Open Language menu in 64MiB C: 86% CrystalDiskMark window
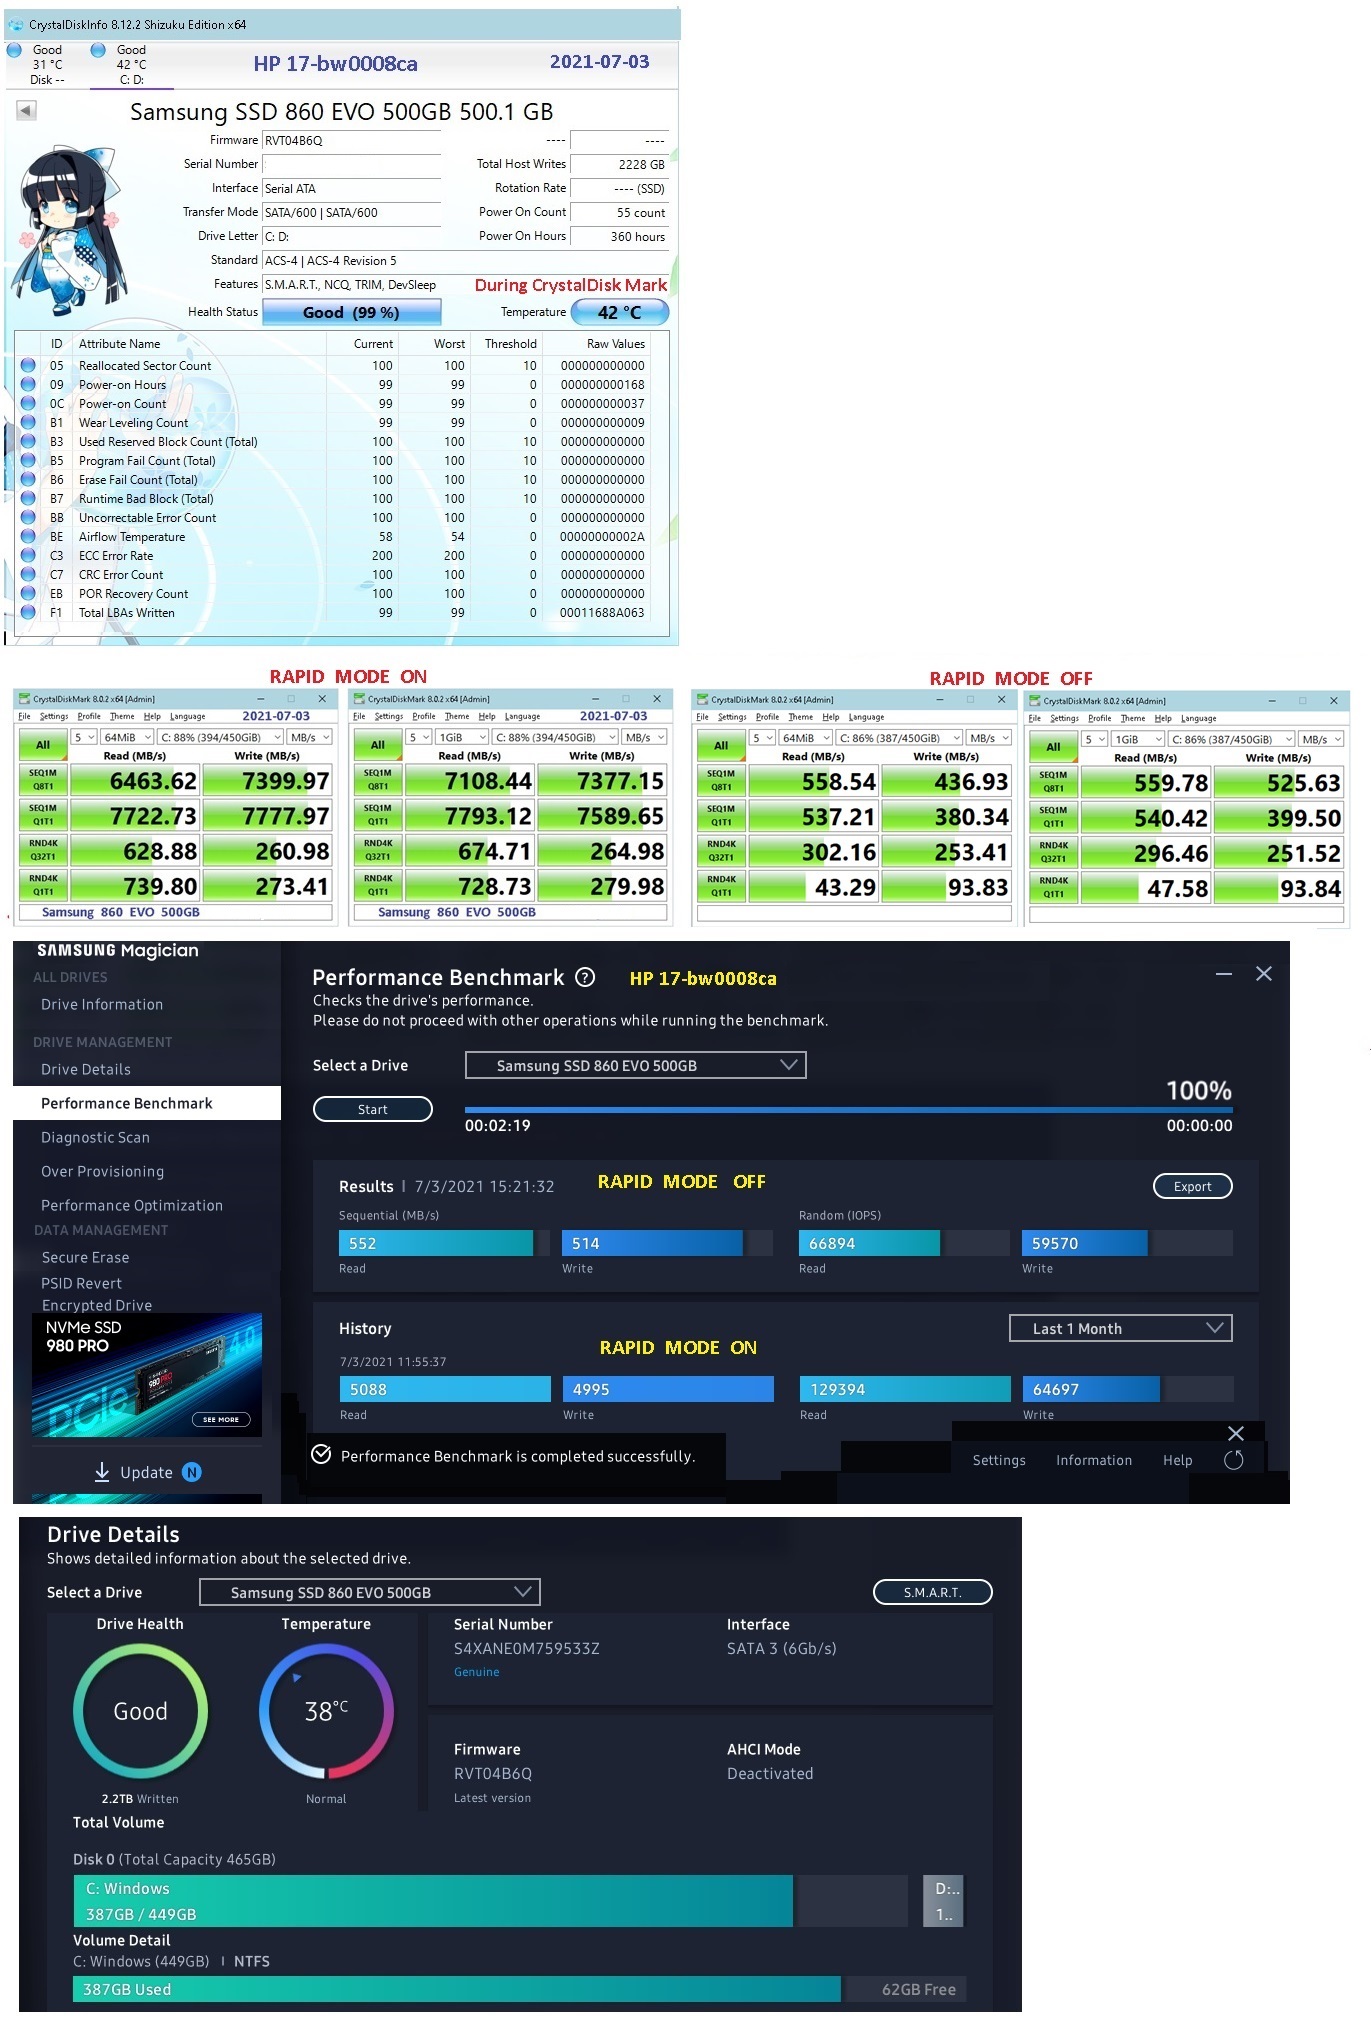1371x2030 pixels. [x=866, y=717]
